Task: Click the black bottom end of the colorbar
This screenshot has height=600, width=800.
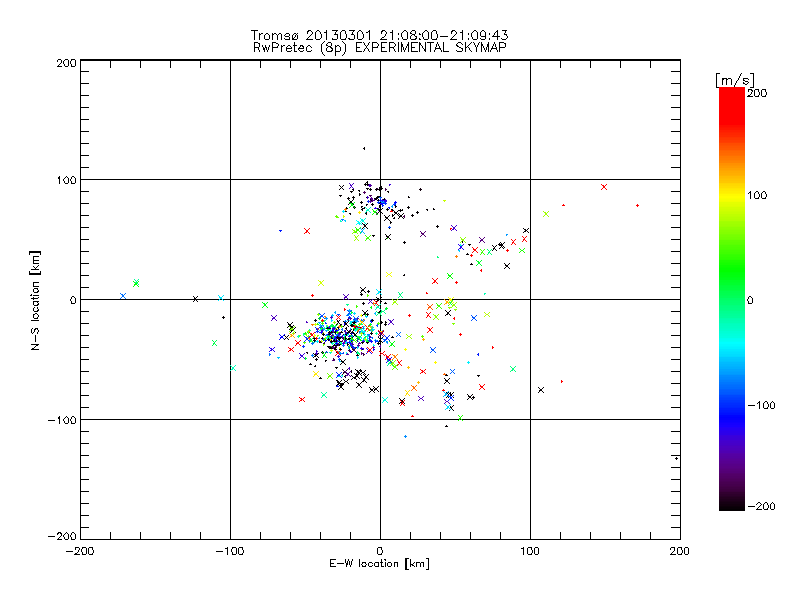Action: [732, 503]
